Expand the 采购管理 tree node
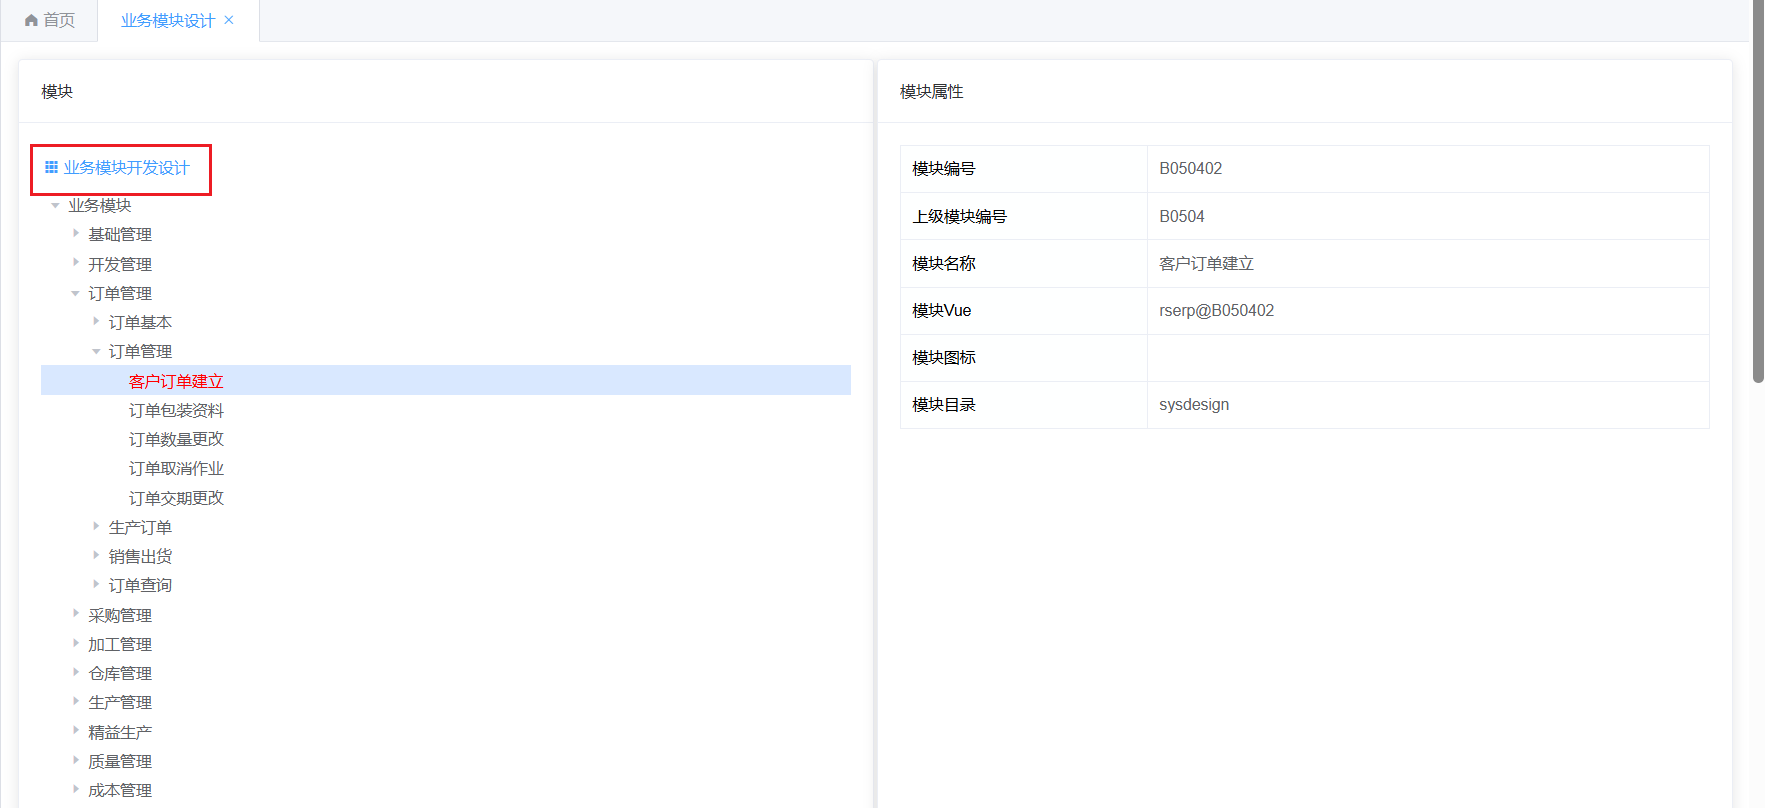This screenshot has width=1765, height=808. click(x=76, y=614)
